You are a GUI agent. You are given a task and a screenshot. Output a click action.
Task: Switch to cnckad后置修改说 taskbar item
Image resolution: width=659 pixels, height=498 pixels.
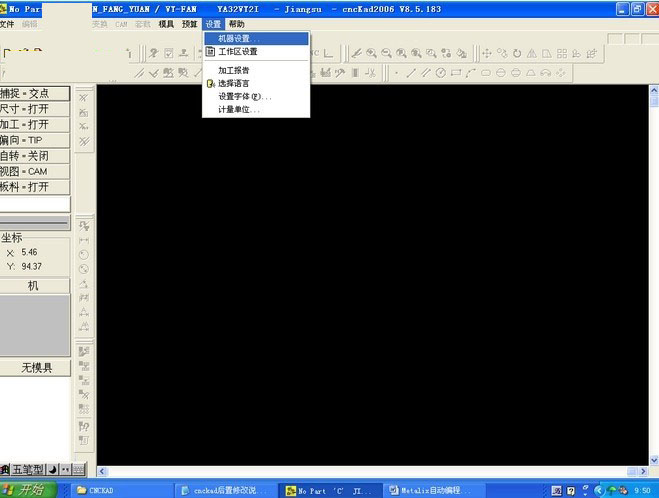tap(226, 490)
